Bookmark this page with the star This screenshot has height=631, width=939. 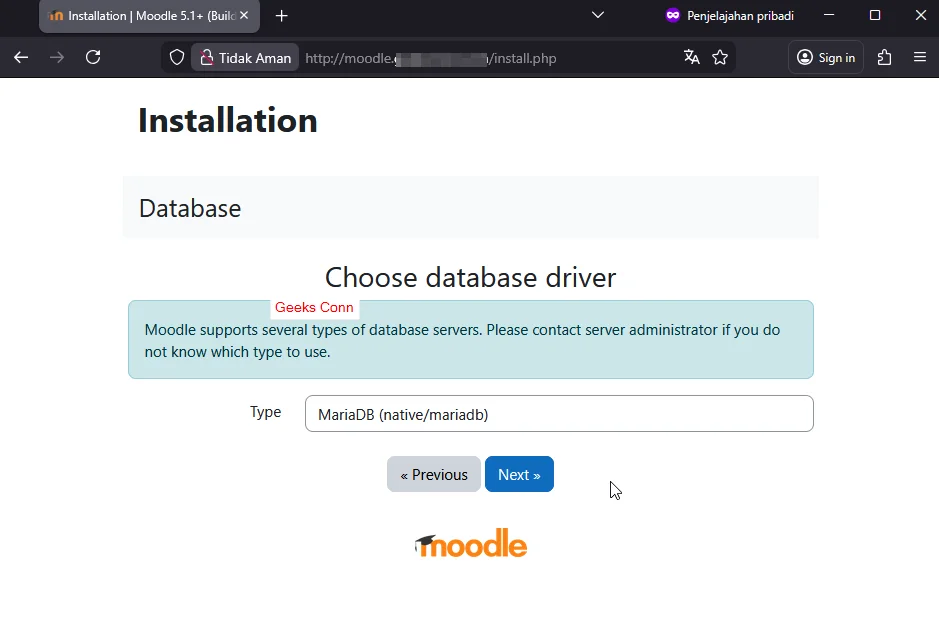coord(720,57)
